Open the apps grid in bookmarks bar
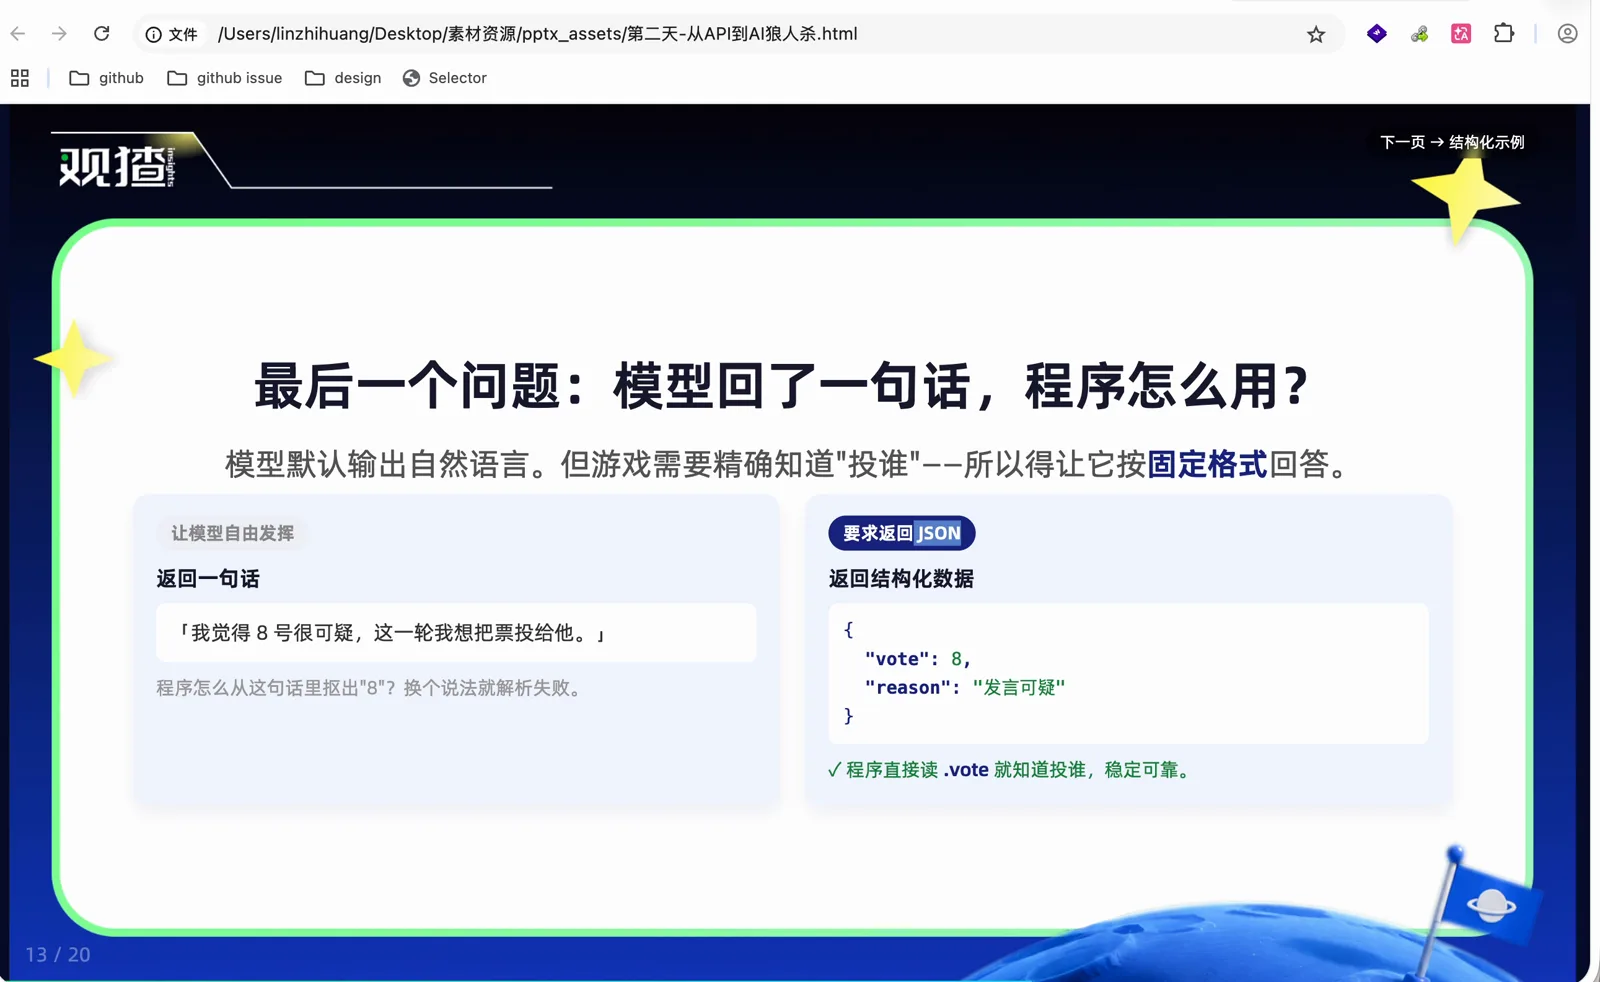 [x=20, y=78]
